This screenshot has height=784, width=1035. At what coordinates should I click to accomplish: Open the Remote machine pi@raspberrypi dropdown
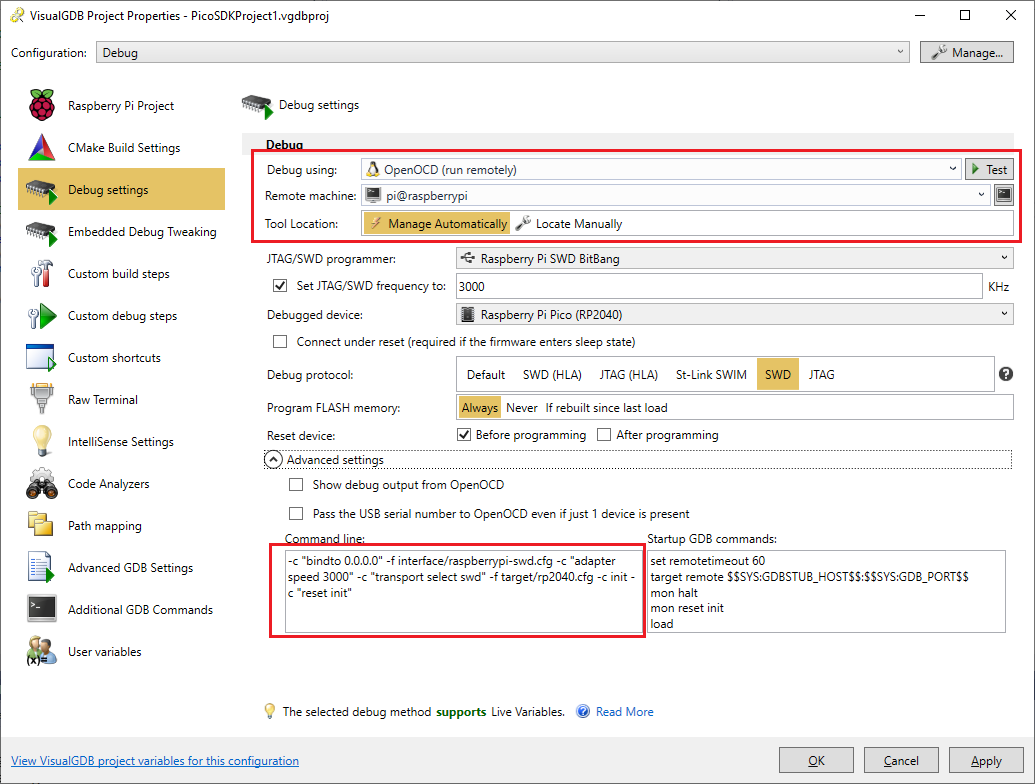point(676,195)
